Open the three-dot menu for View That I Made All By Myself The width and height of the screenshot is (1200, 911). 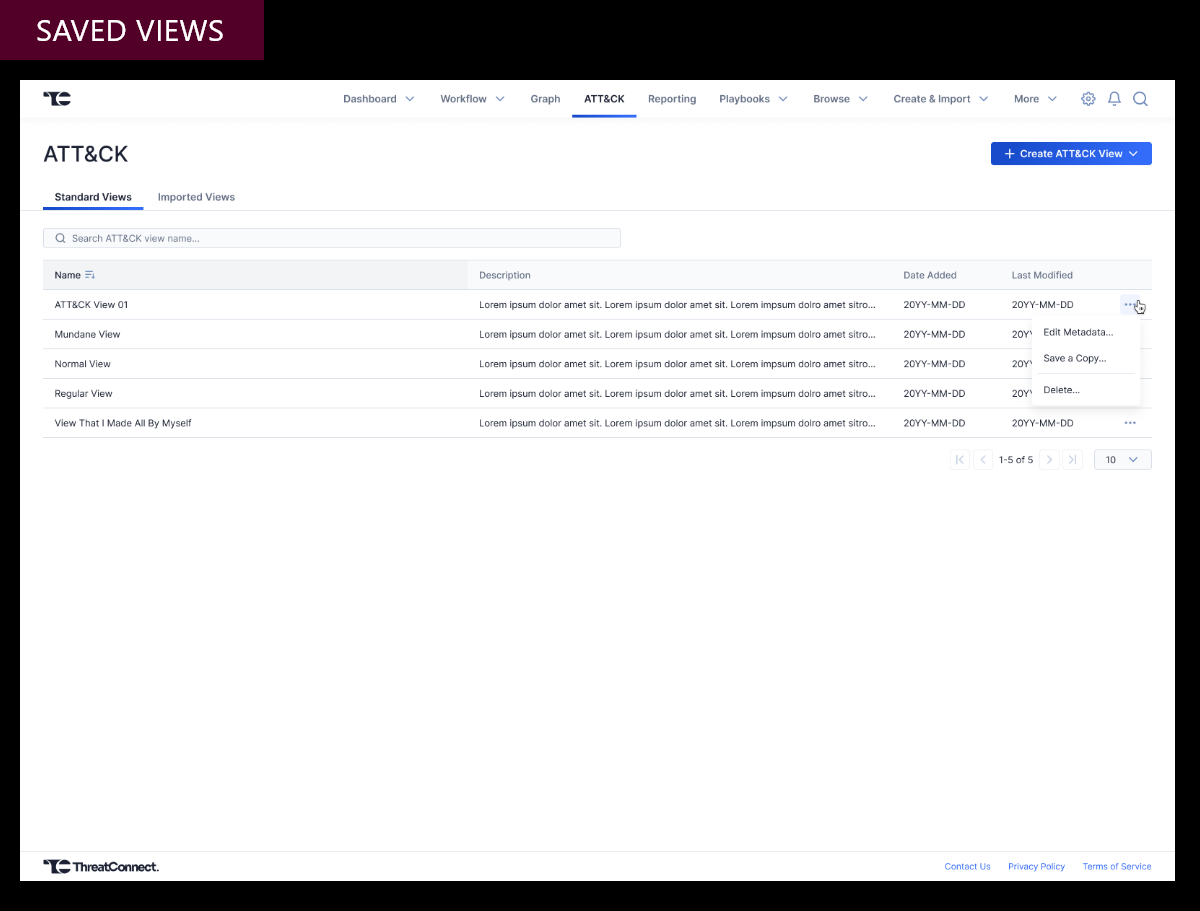(x=1130, y=423)
